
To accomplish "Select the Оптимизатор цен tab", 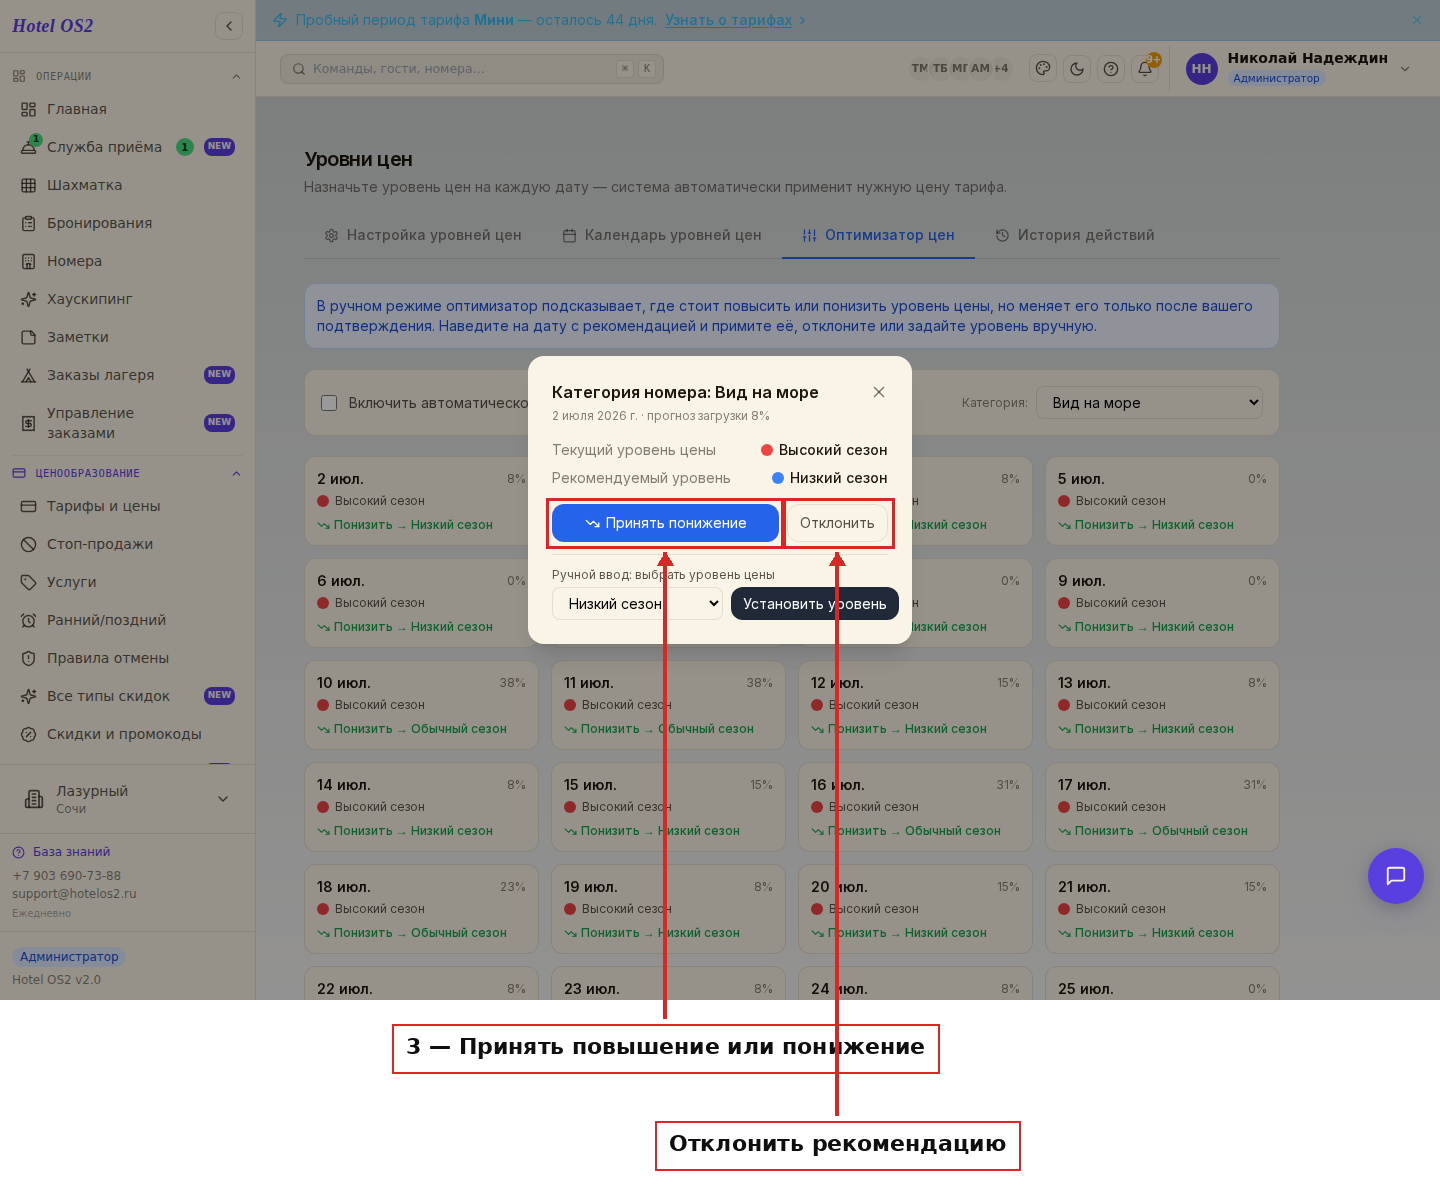I will coord(878,235).
